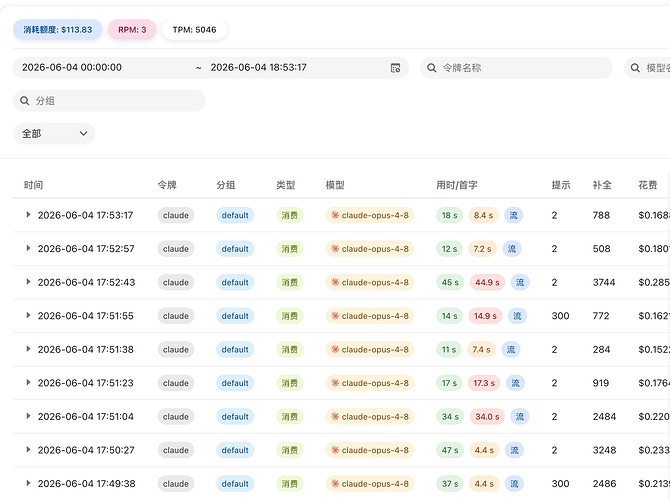Open the calendar icon in date range

pyautogui.click(x=395, y=68)
